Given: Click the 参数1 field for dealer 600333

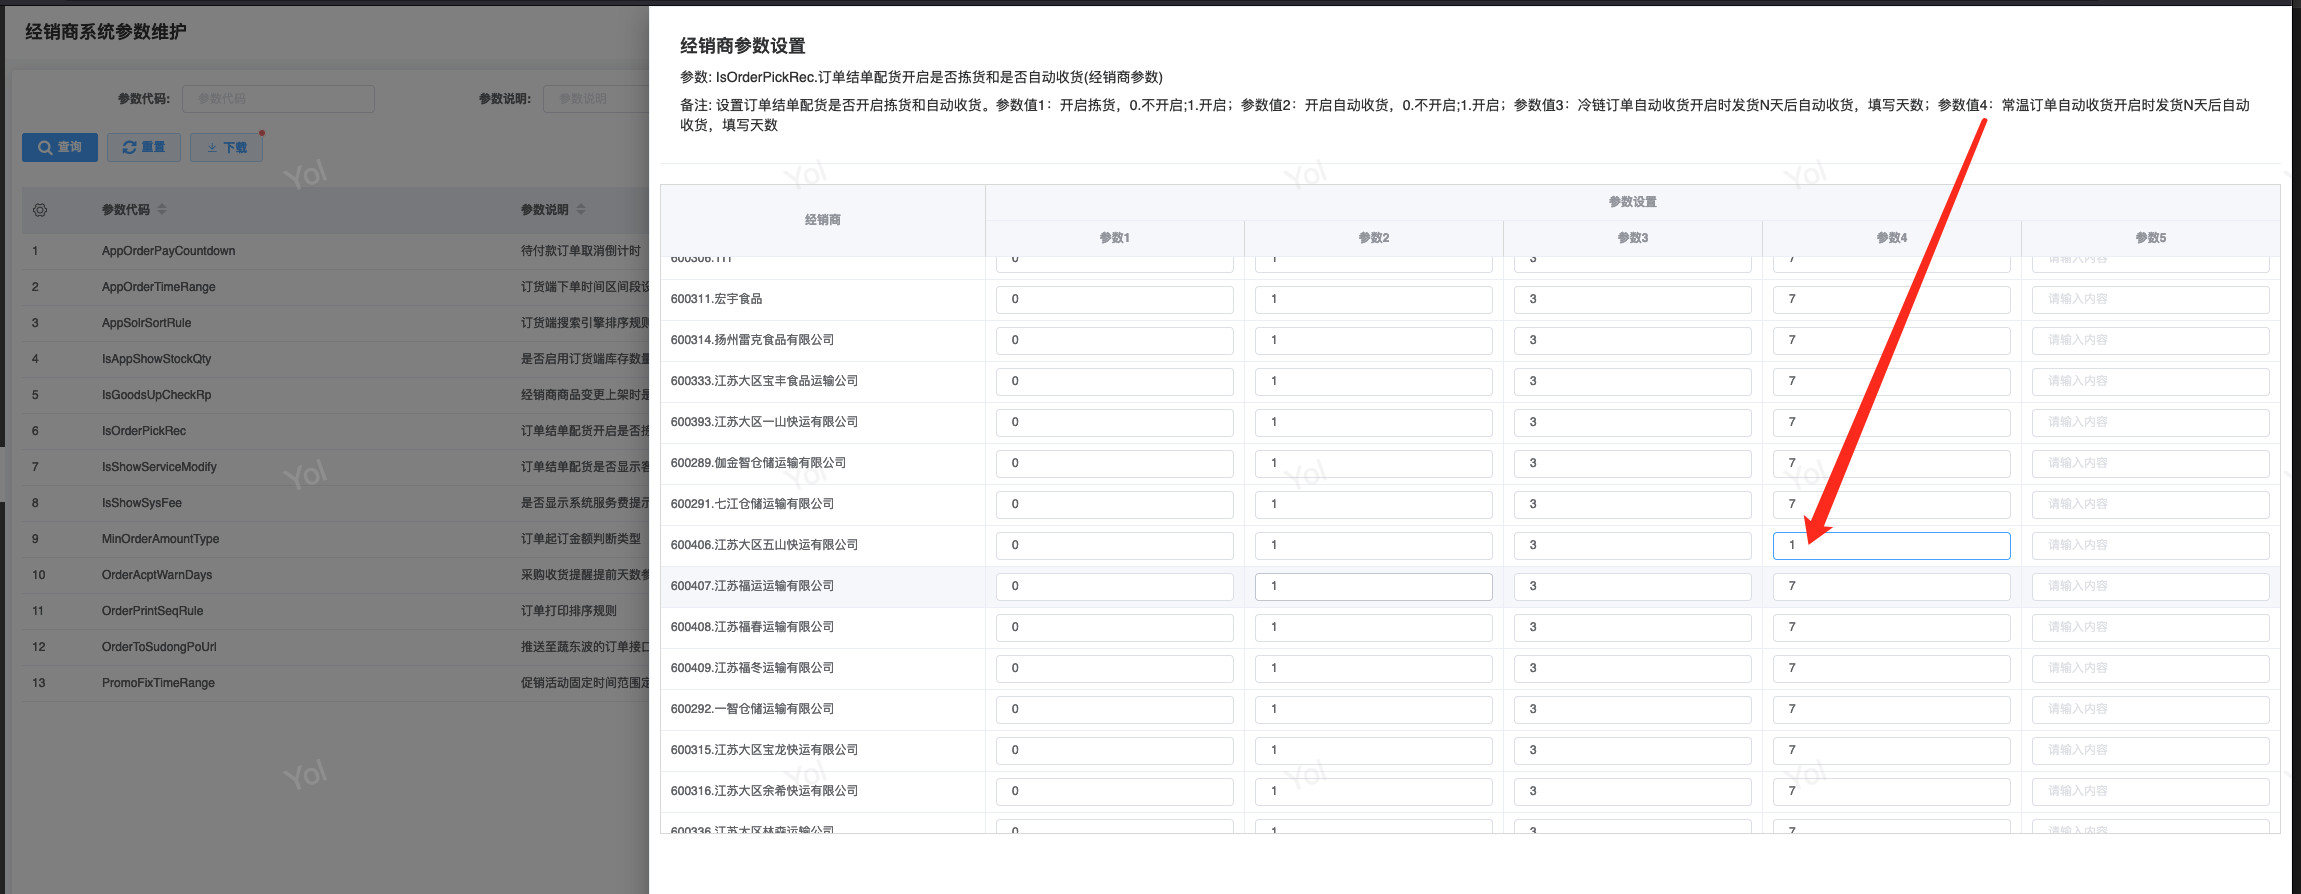Looking at the screenshot, I should pos(1114,381).
